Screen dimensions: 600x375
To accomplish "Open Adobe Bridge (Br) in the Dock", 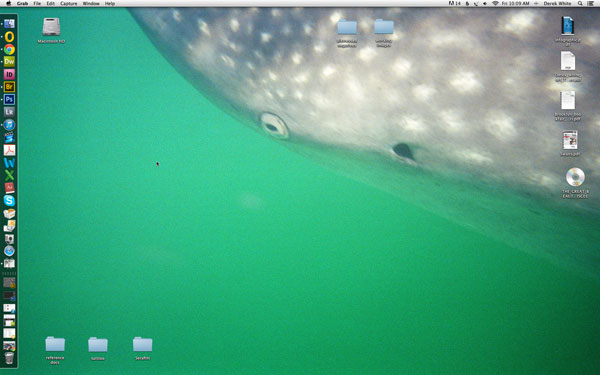I will click(x=9, y=87).
